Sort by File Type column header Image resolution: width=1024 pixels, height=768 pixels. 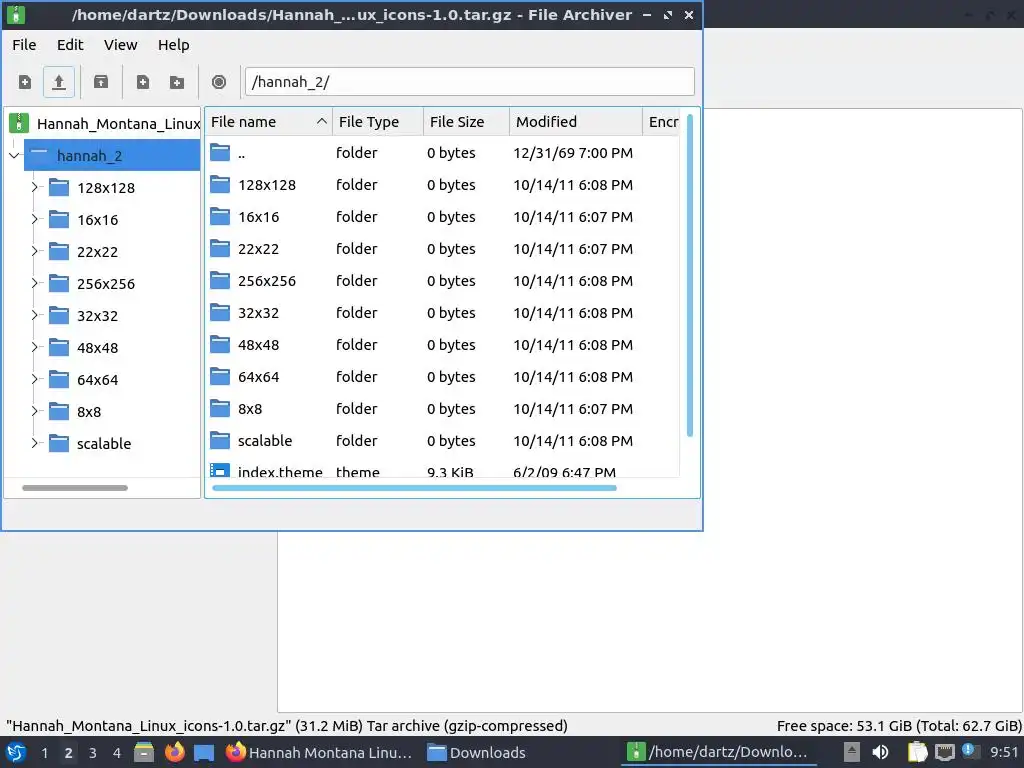[377, 121]
